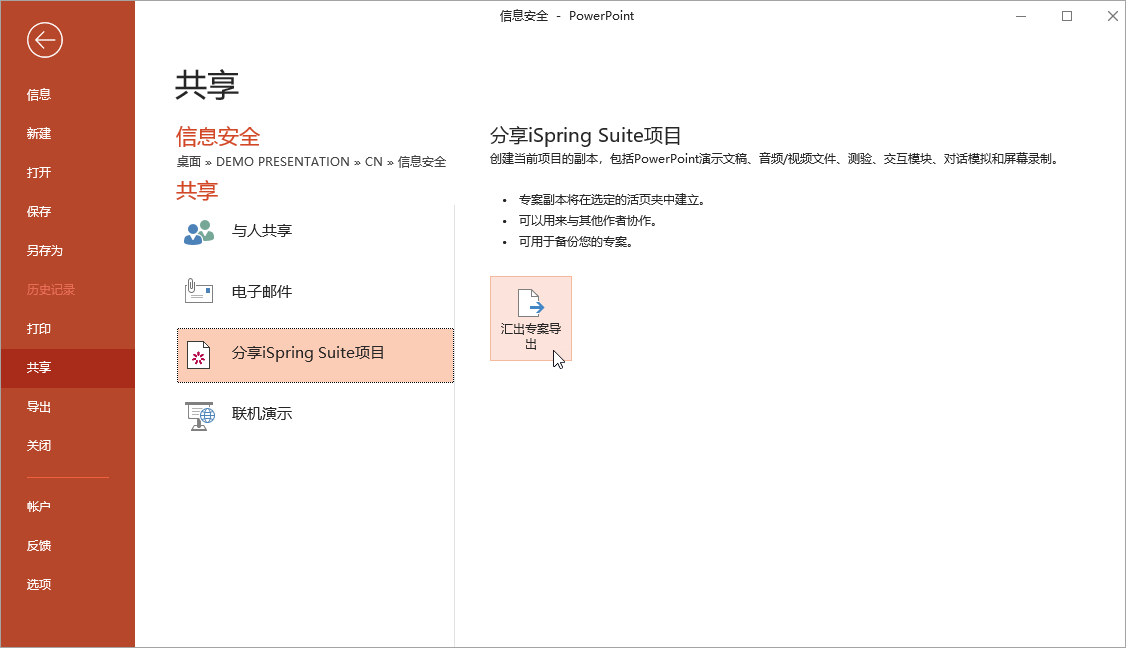Open the 帐户 page
1126x648 pixels.
point(39,506)
